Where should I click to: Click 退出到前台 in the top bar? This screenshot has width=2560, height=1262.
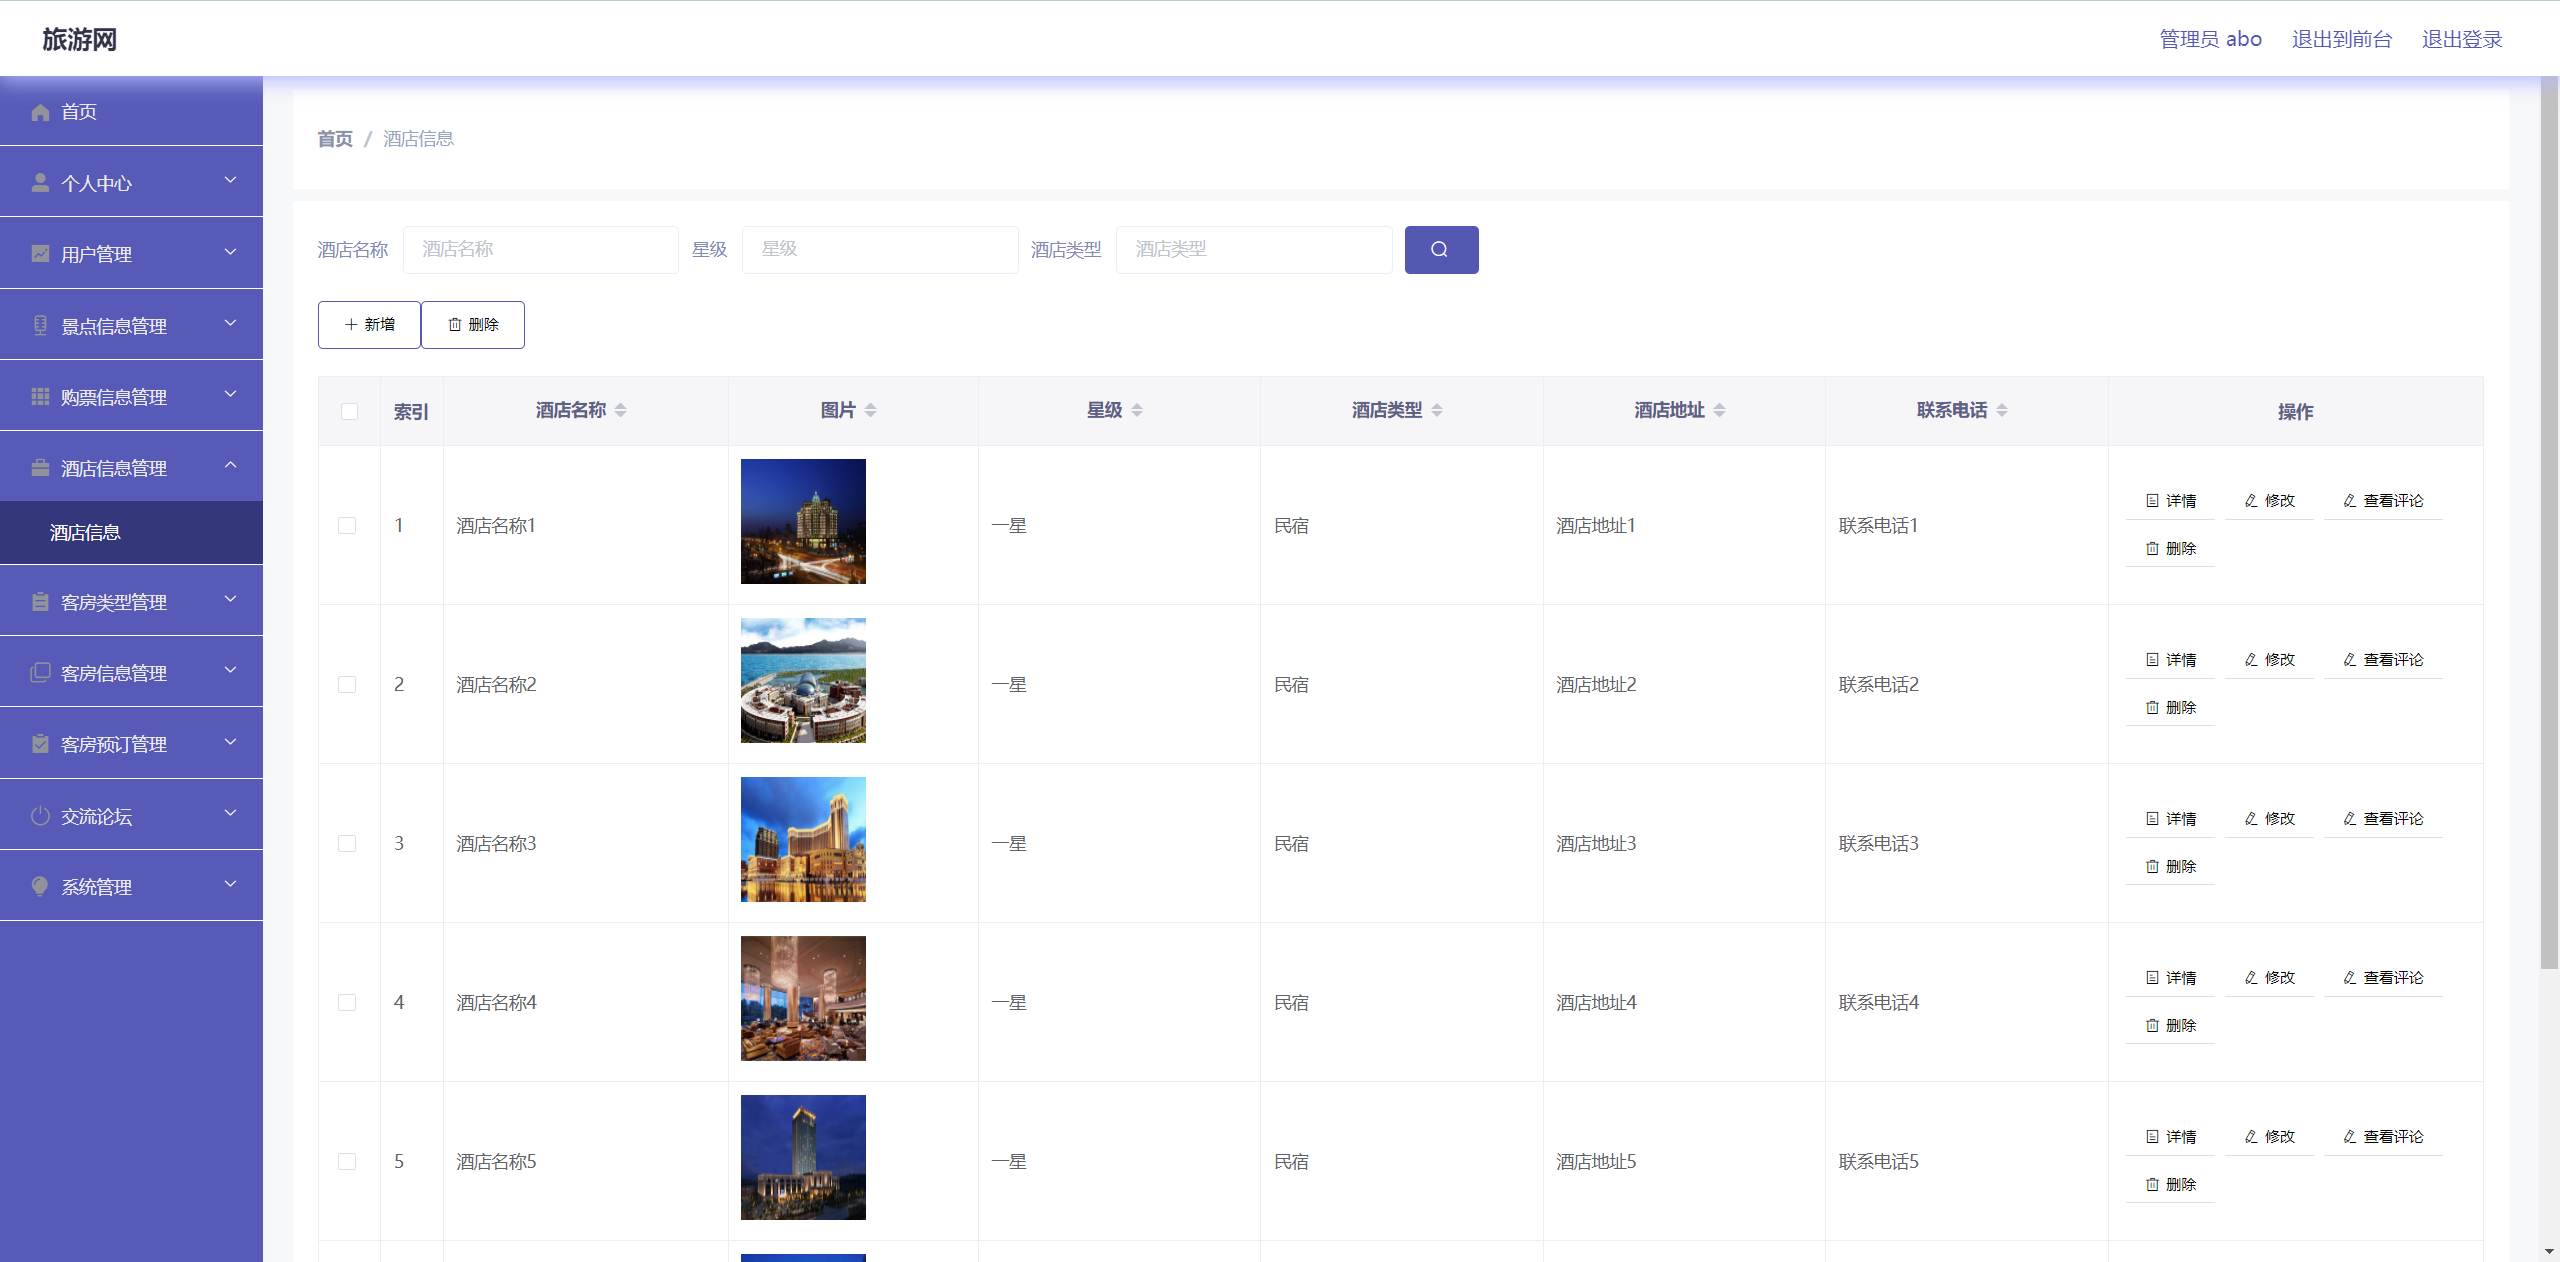point(2342,38)
